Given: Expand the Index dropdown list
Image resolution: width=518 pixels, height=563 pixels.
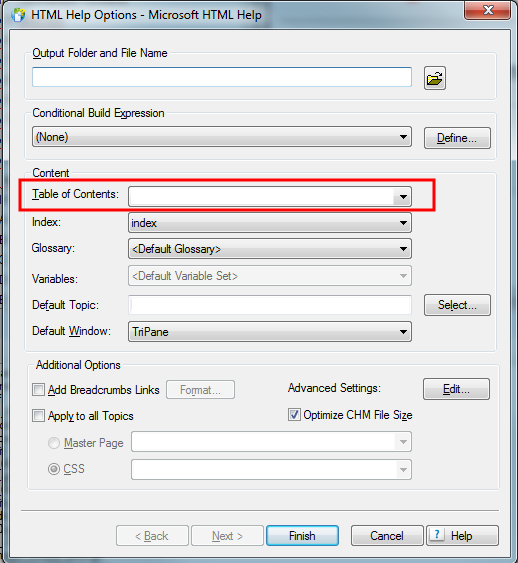Looking at the screenshot, I should (x=270, y=223).
